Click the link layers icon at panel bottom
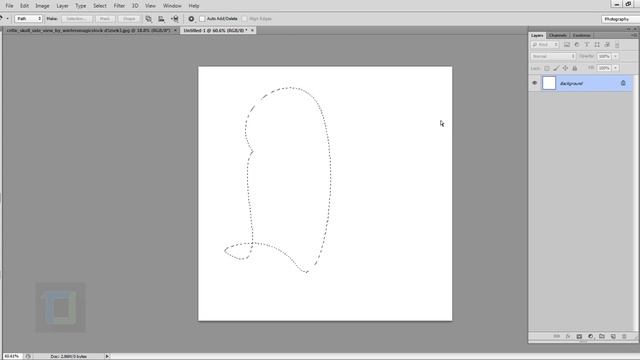 556,336
